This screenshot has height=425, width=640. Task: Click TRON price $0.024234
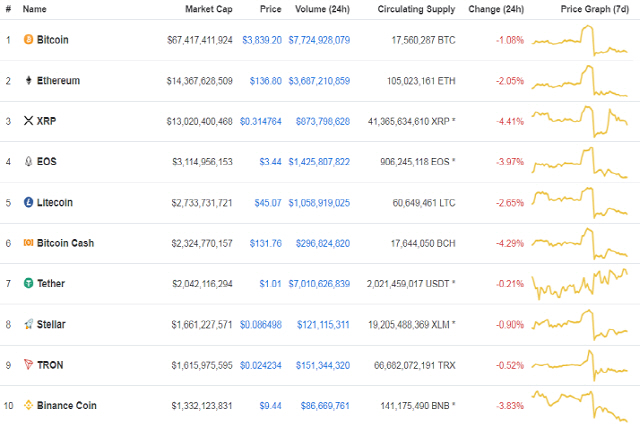click(261, 365)
